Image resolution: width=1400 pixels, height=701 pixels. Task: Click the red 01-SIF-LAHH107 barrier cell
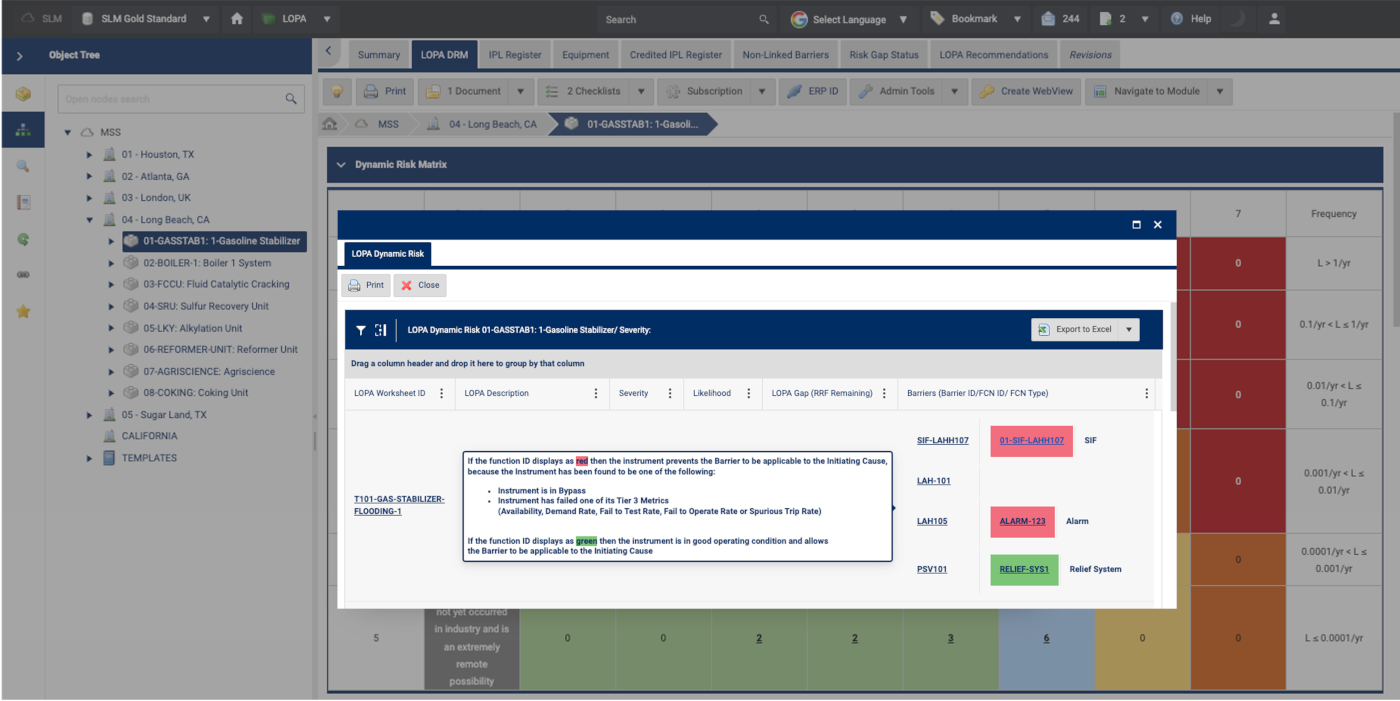pyautogui.click(x=1031, y=441)
